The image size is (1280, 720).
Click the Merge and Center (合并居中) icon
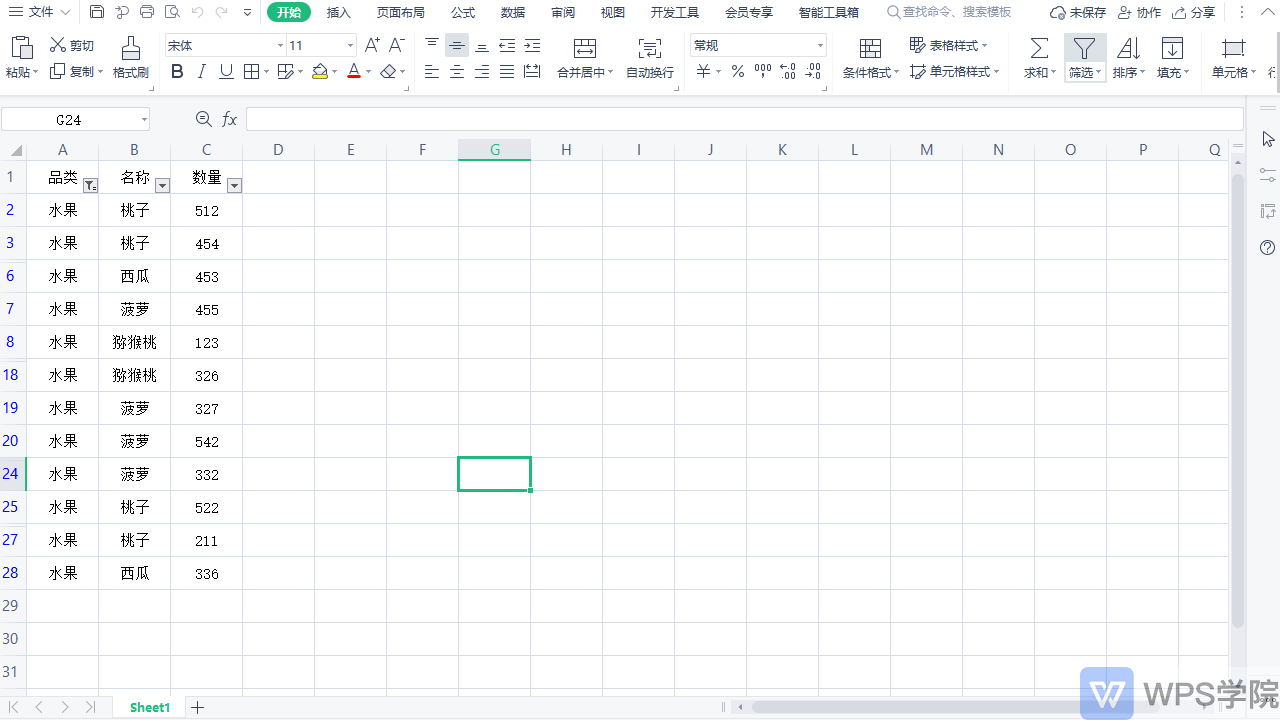(585, 48)
